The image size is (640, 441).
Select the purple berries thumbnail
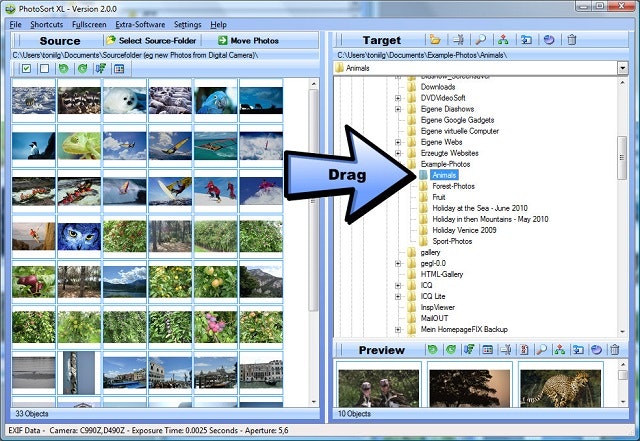point(216,327)
